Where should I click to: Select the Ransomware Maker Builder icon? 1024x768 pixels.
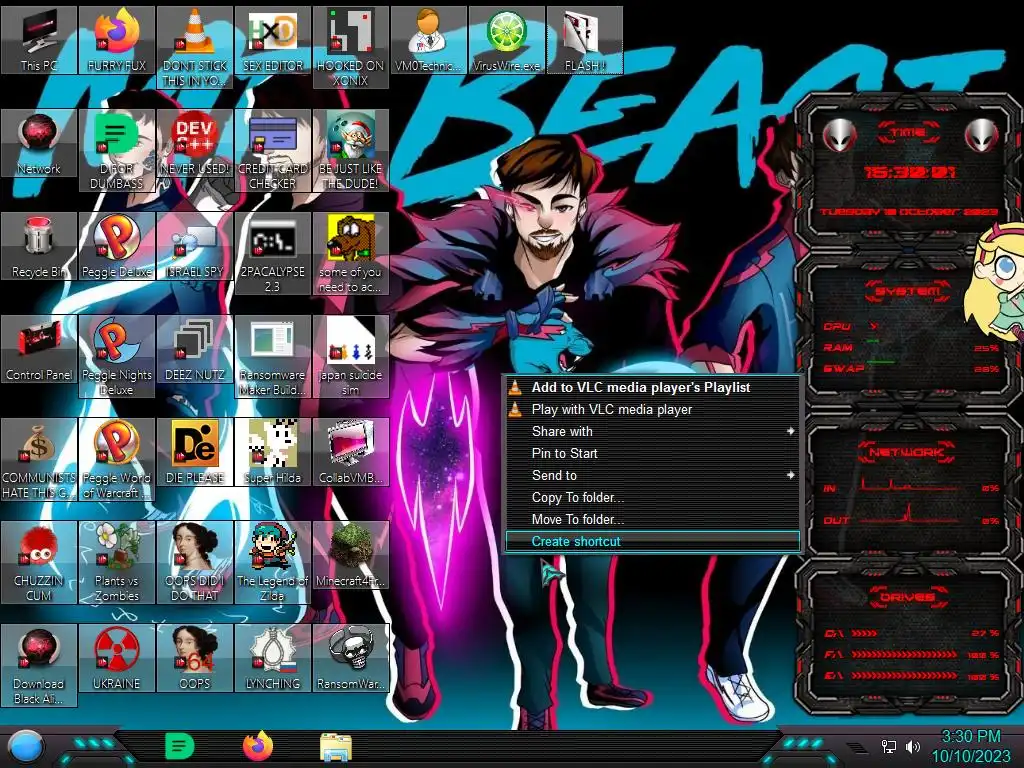(272, 357)
